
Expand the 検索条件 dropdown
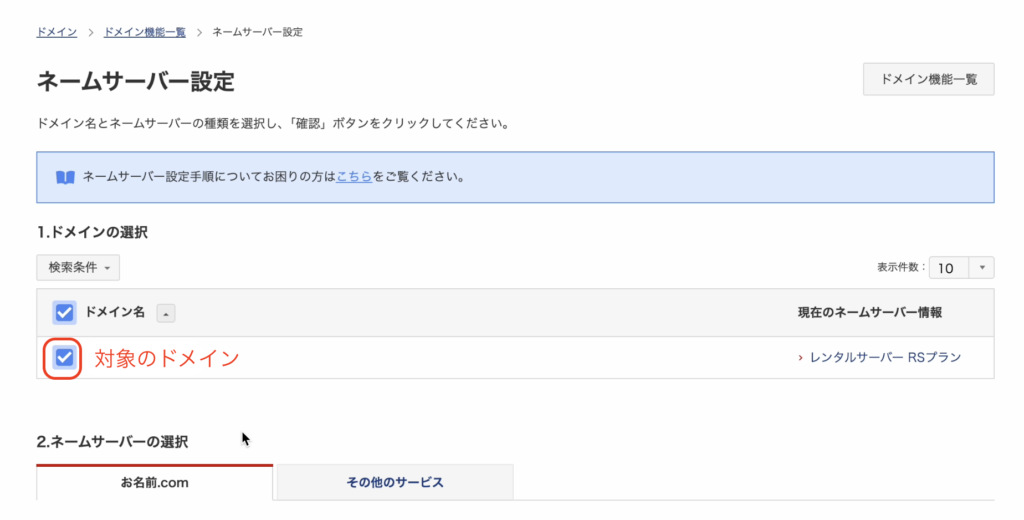coord(78,267)
